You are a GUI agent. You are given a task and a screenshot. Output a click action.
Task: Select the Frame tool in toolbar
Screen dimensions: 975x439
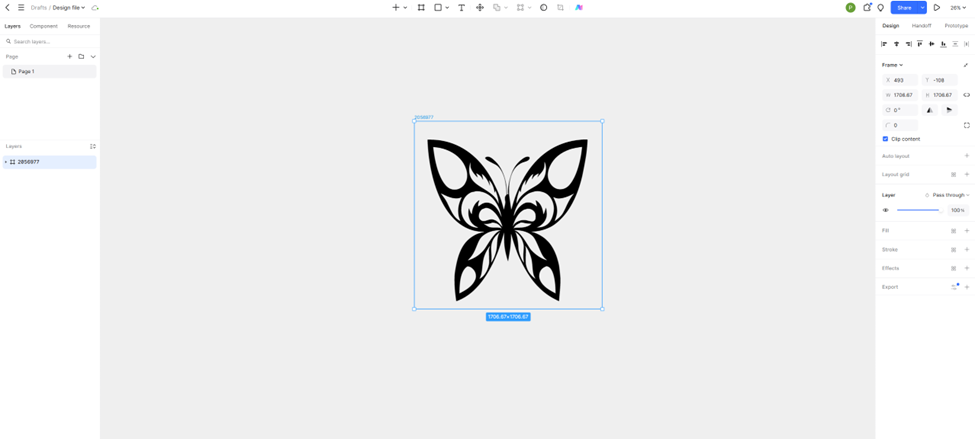(421, 7)
